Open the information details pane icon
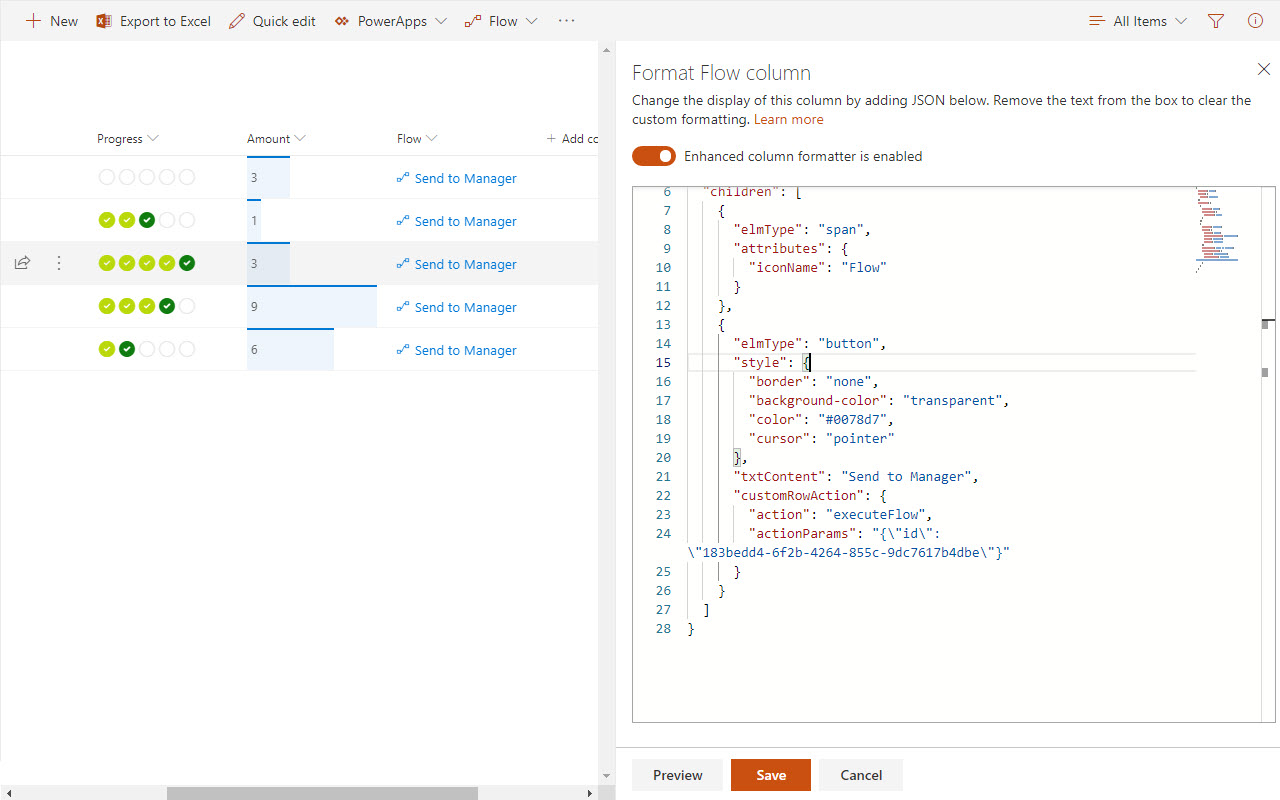The width and height of the screenshot is (1280, 800). tap(1255, 21)
